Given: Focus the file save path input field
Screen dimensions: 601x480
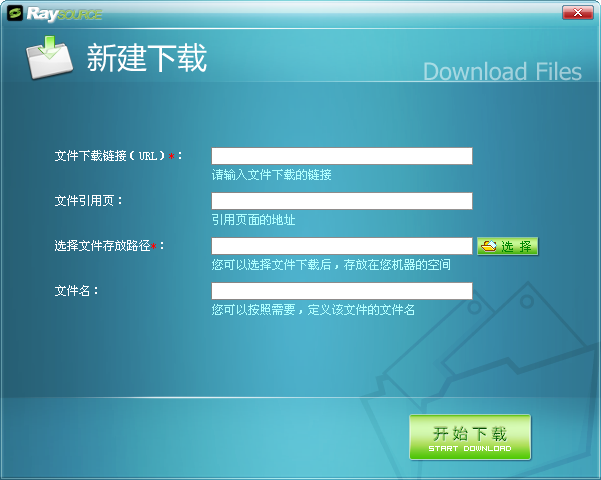Looking at the screenshot, I should [x=341, y=246].
